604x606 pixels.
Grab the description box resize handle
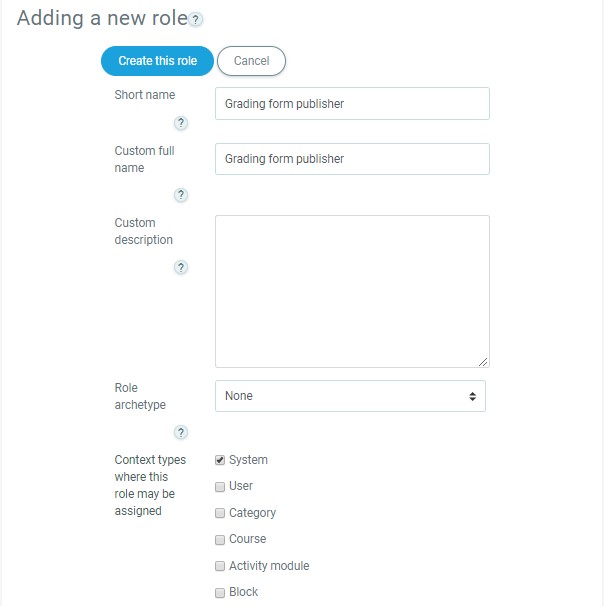point(484,362)
